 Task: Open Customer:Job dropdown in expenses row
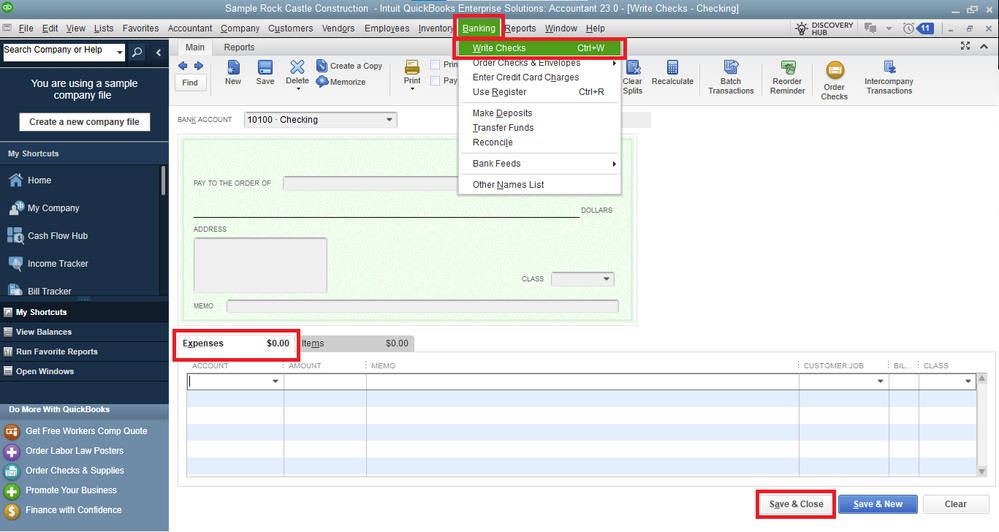[880, 381]
